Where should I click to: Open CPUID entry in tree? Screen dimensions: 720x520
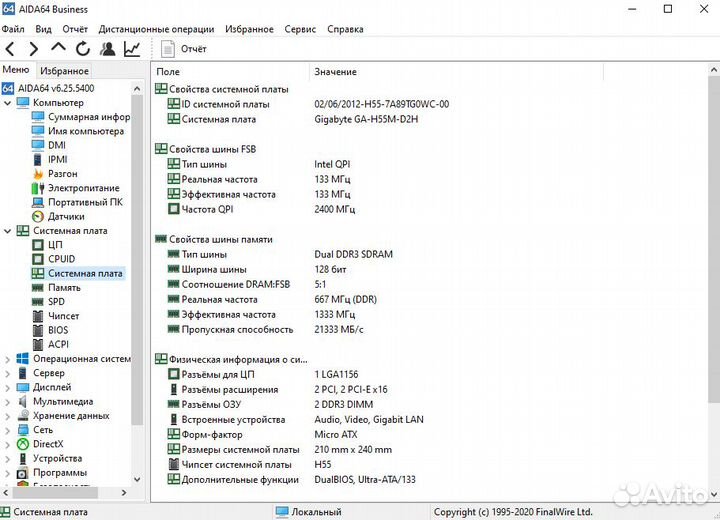[x=53, y=259]
